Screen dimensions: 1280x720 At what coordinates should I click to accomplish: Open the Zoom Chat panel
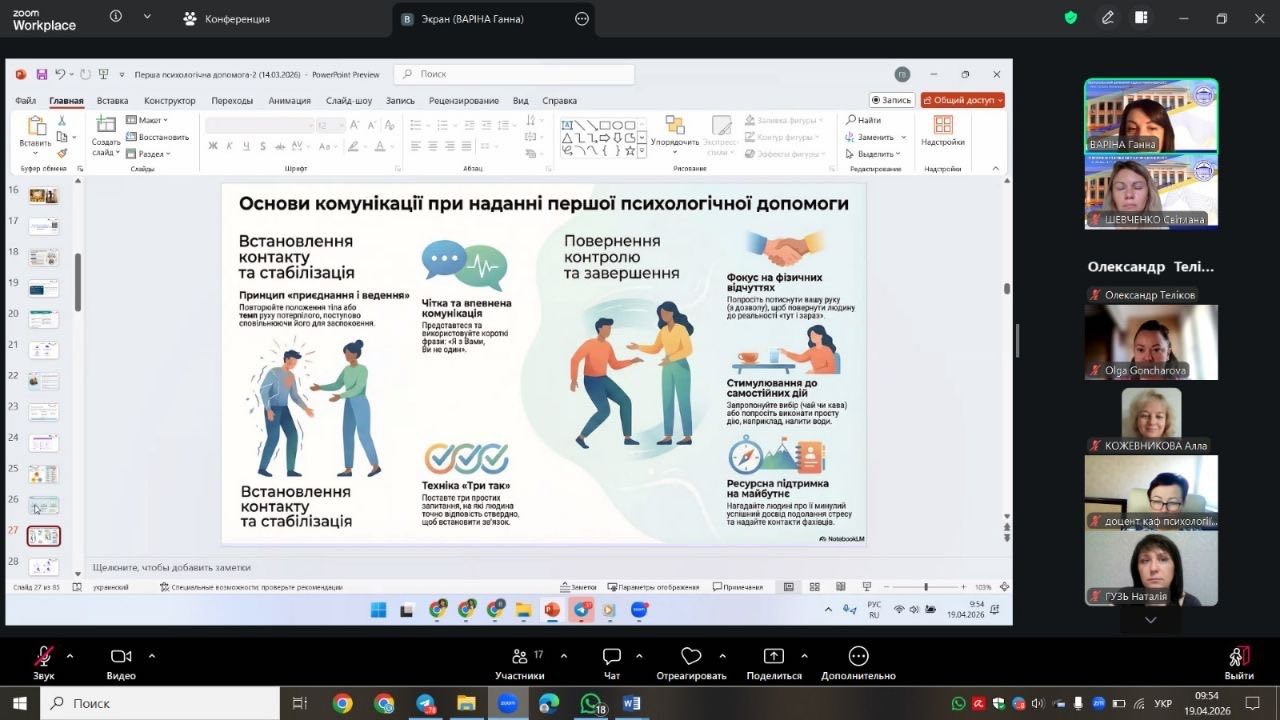pyautogui.click(x=612, y=657)
